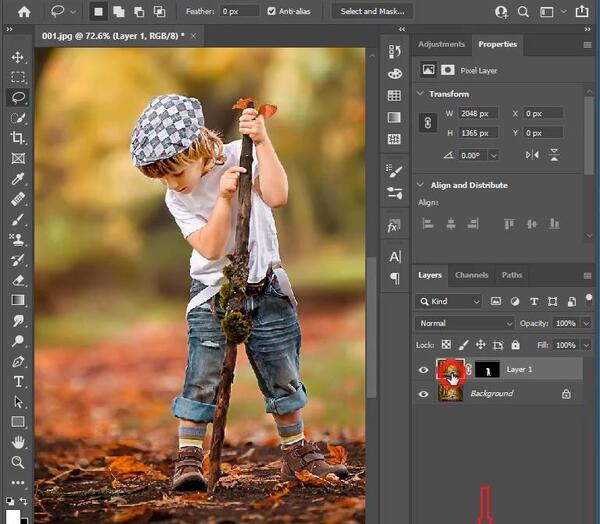Switch to the Paths tab
600x524 pixels.
512,275
